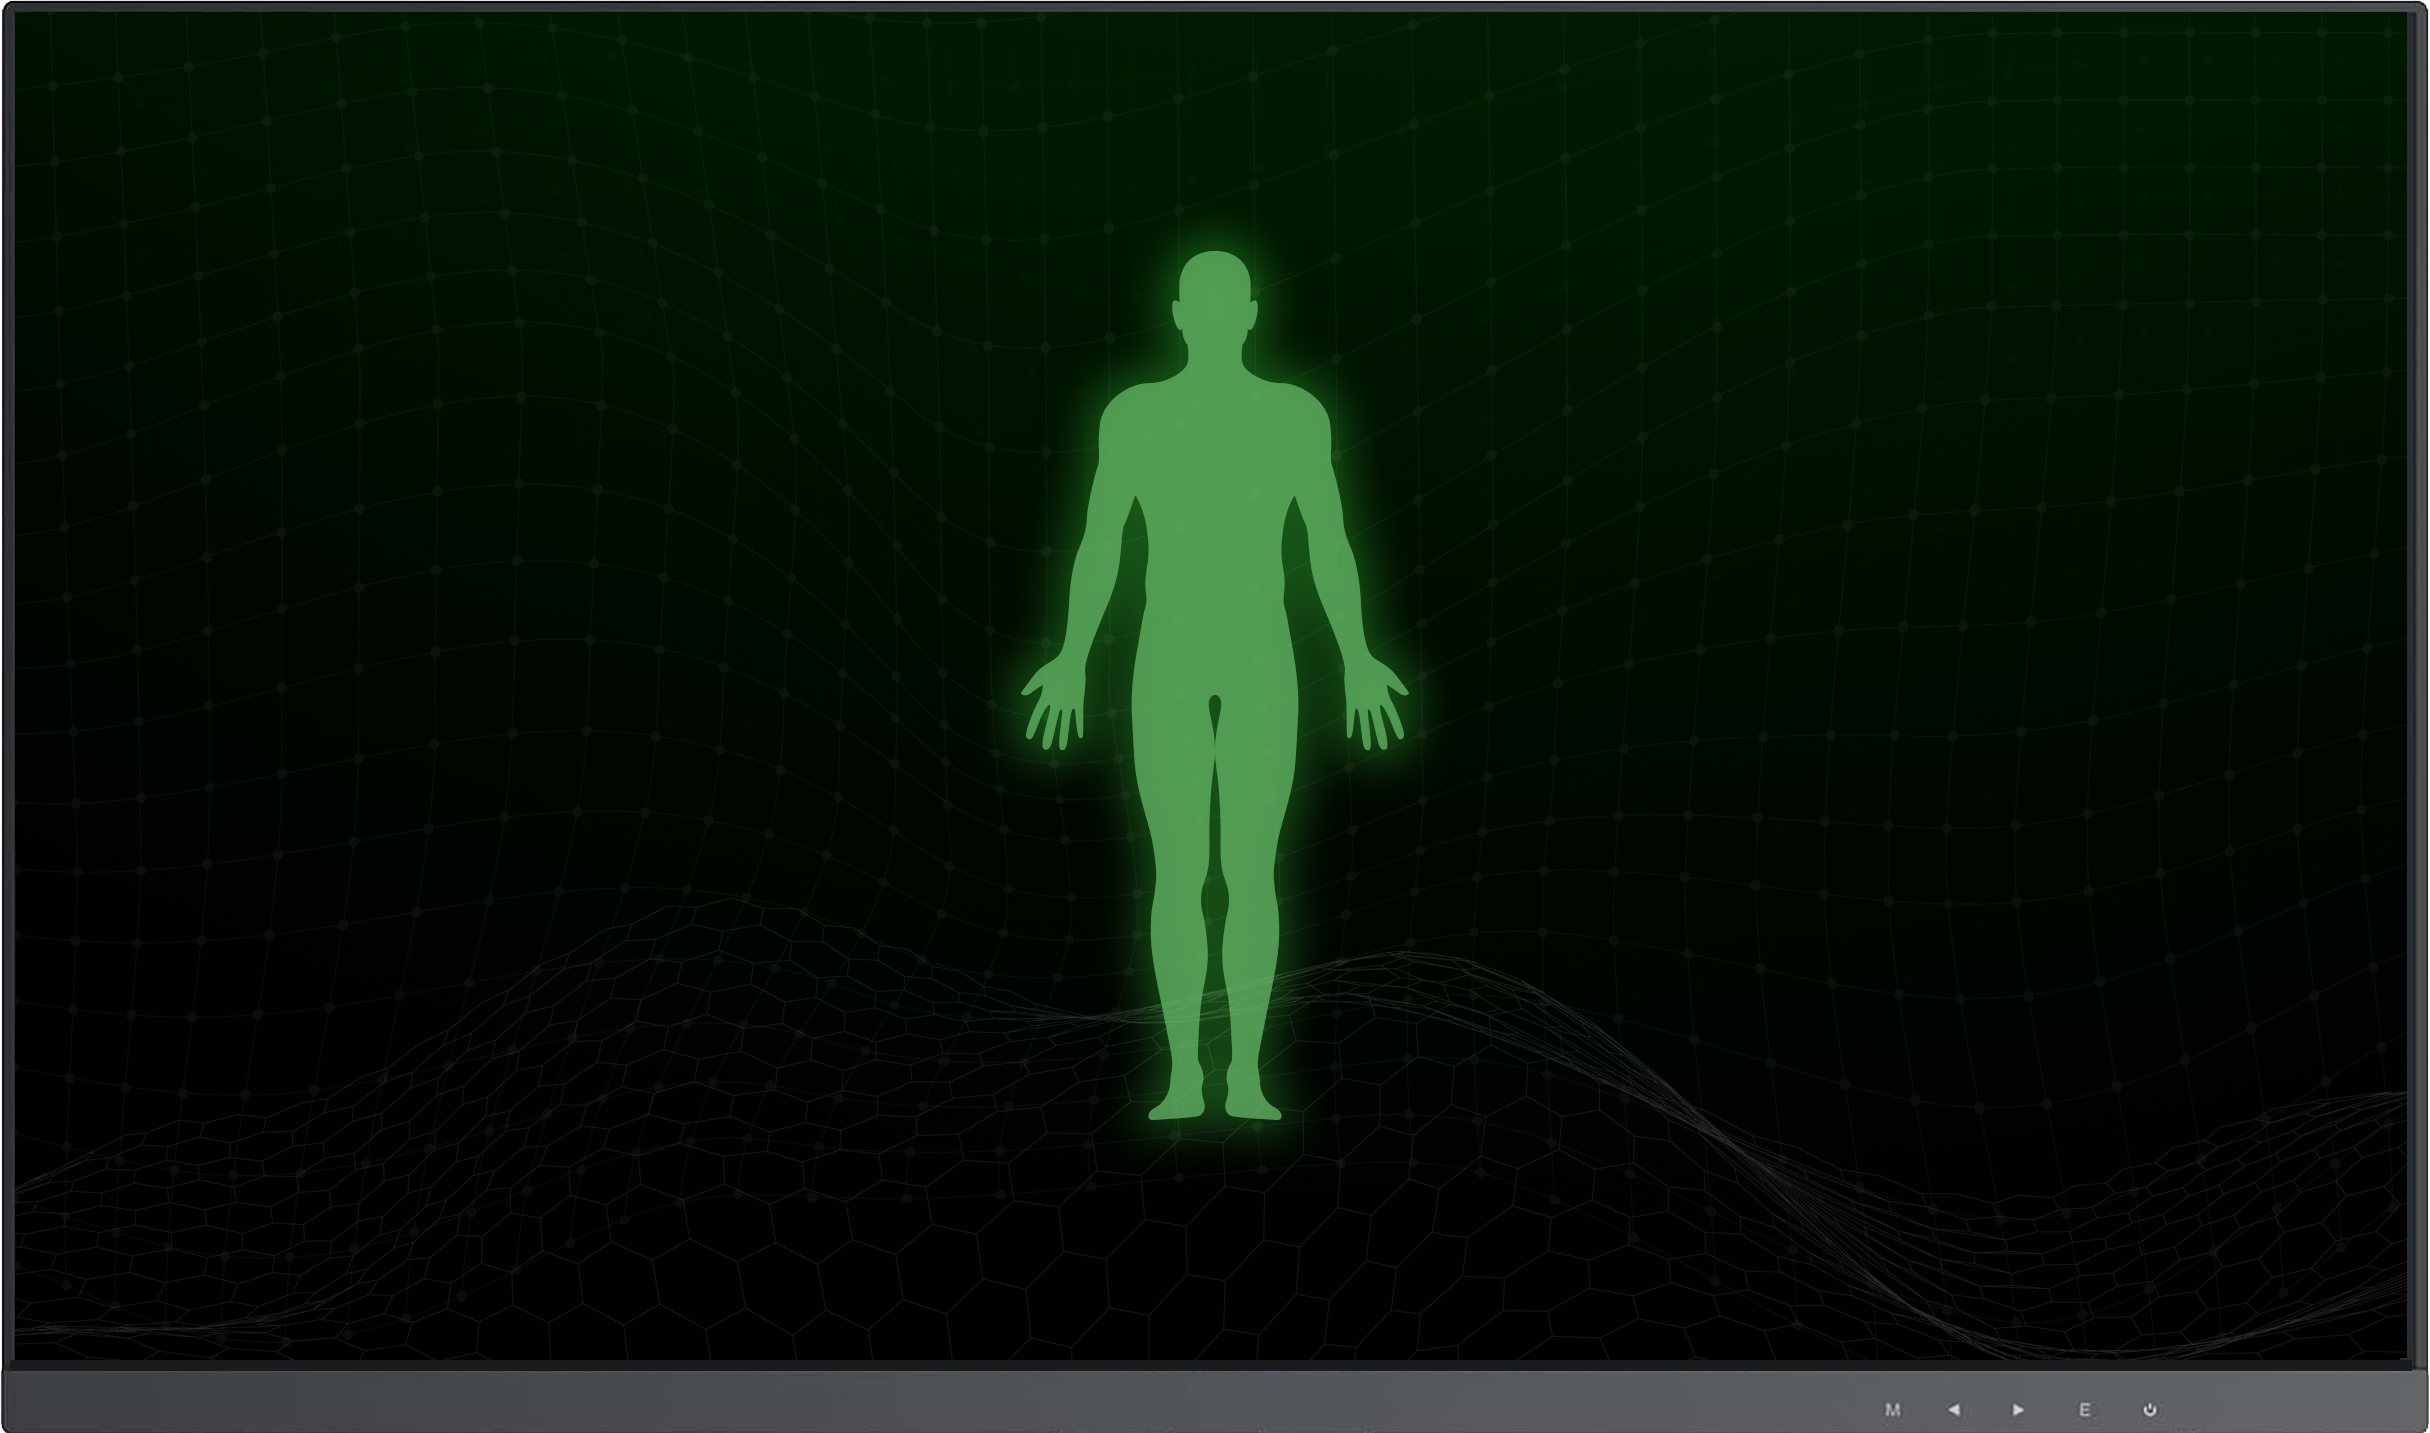Click the forearm on the screen's right side
Viewport: 2430px width, 1433px height.
[x=1342, y=600]
